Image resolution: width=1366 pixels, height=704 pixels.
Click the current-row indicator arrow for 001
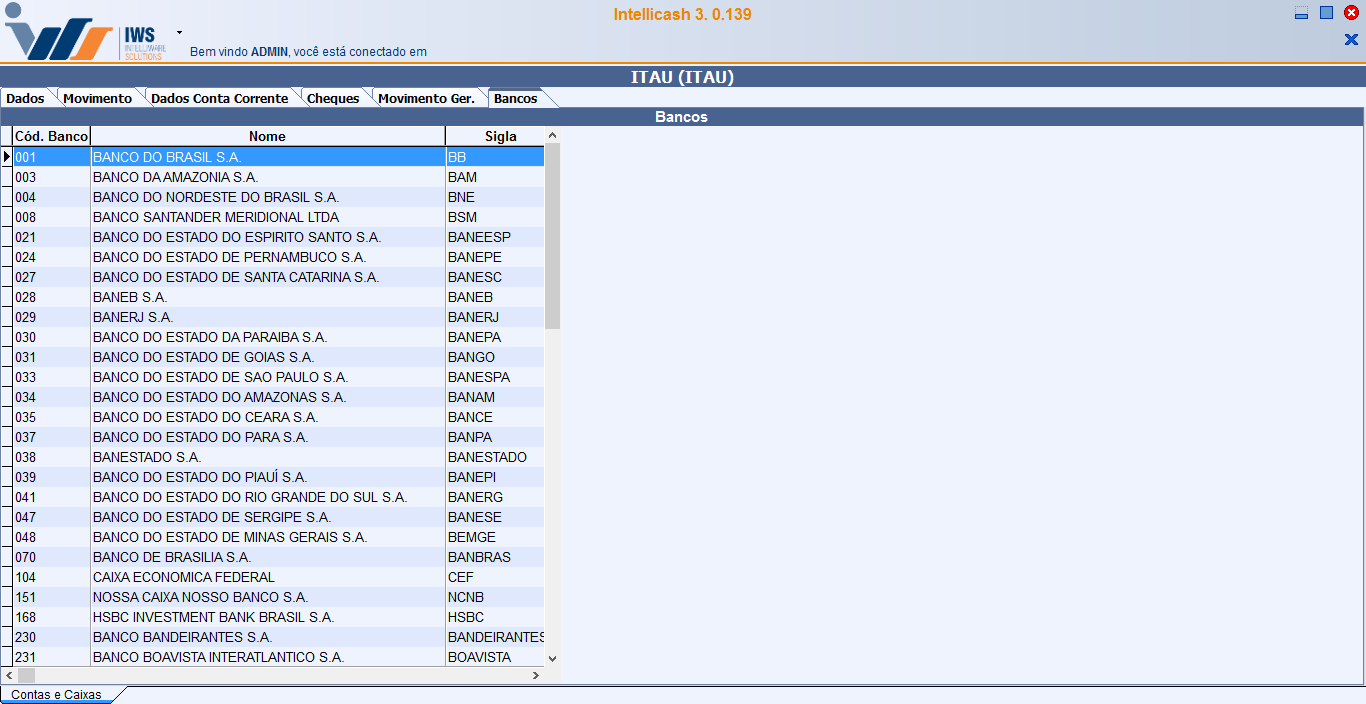[x=6, y=157]
